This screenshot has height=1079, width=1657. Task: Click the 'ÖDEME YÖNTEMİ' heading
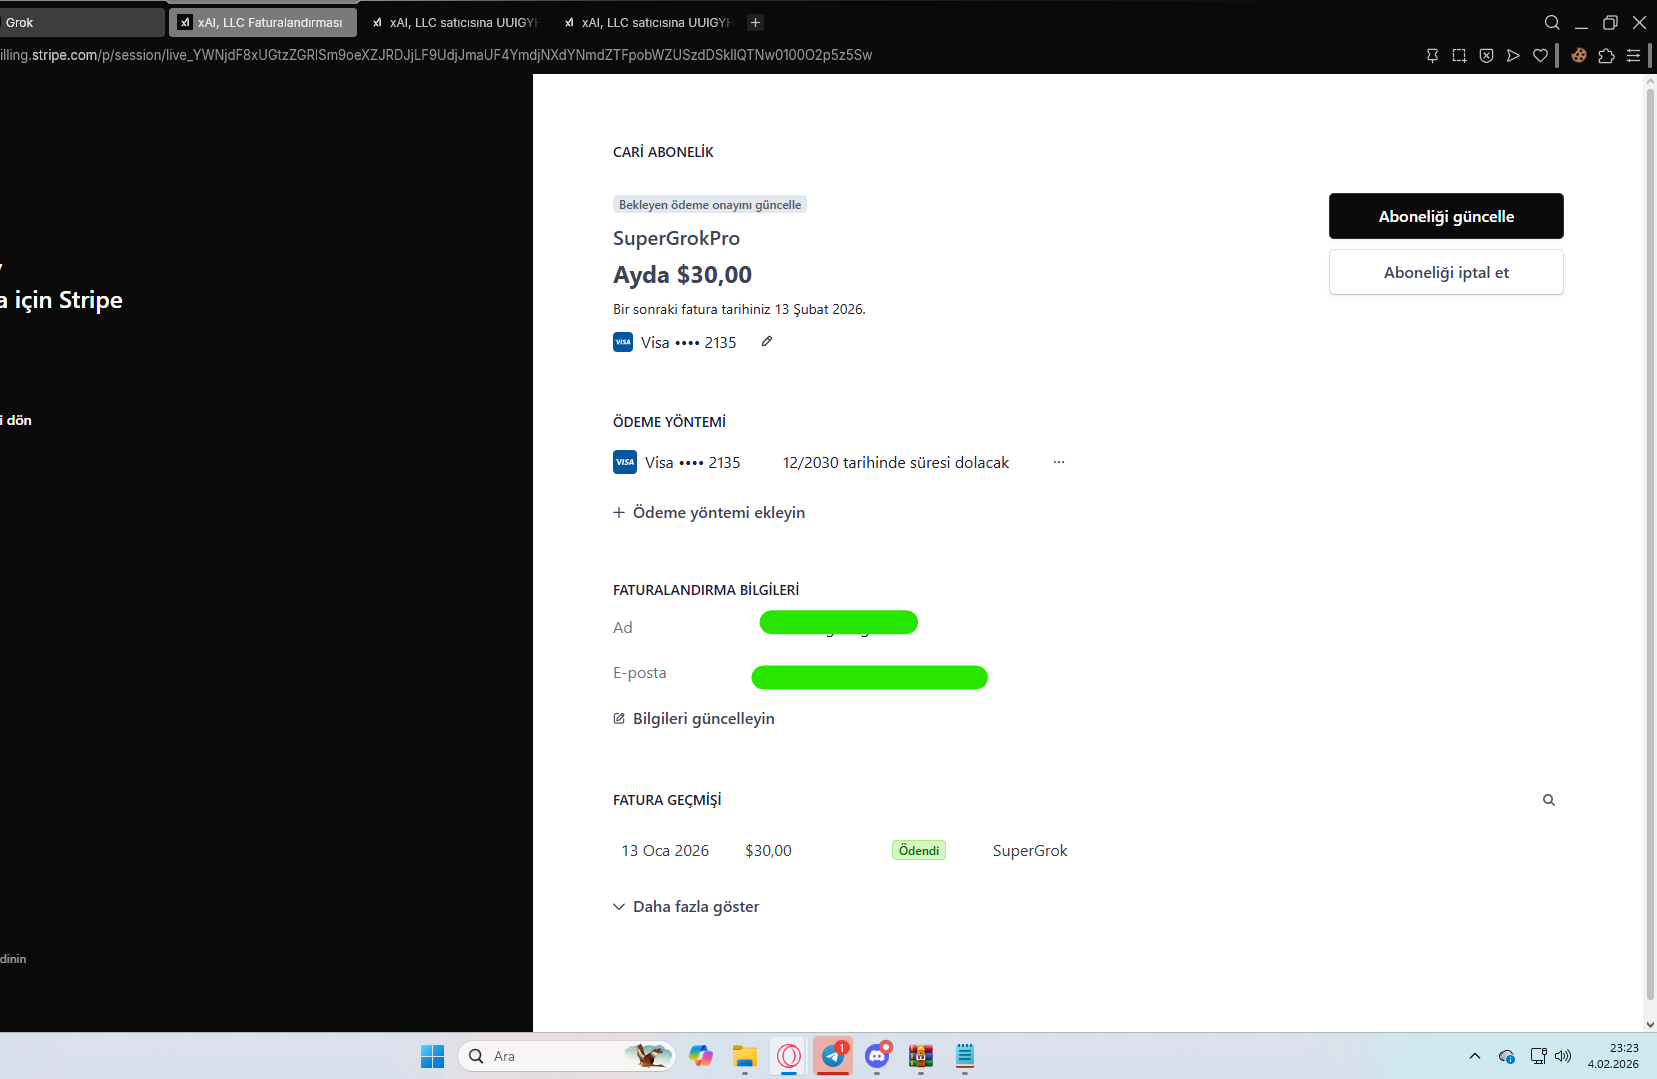pyautogui.click(x=670, y=422)
